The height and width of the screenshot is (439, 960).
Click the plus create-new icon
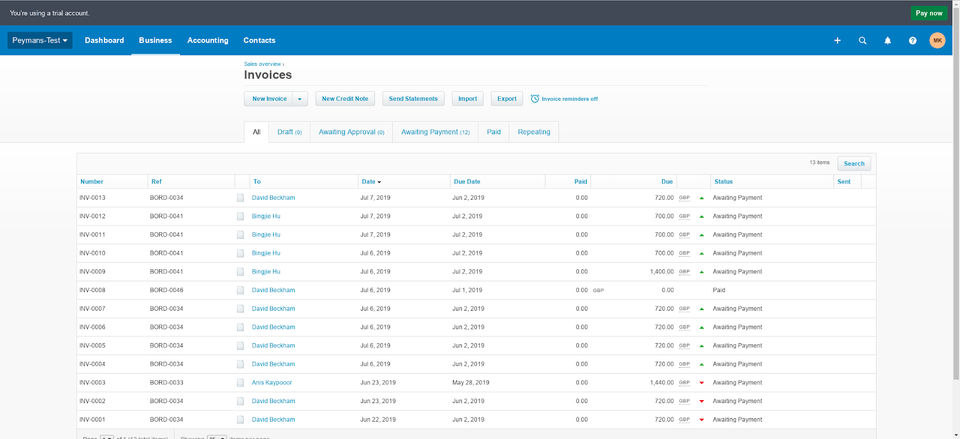(837, 40)
